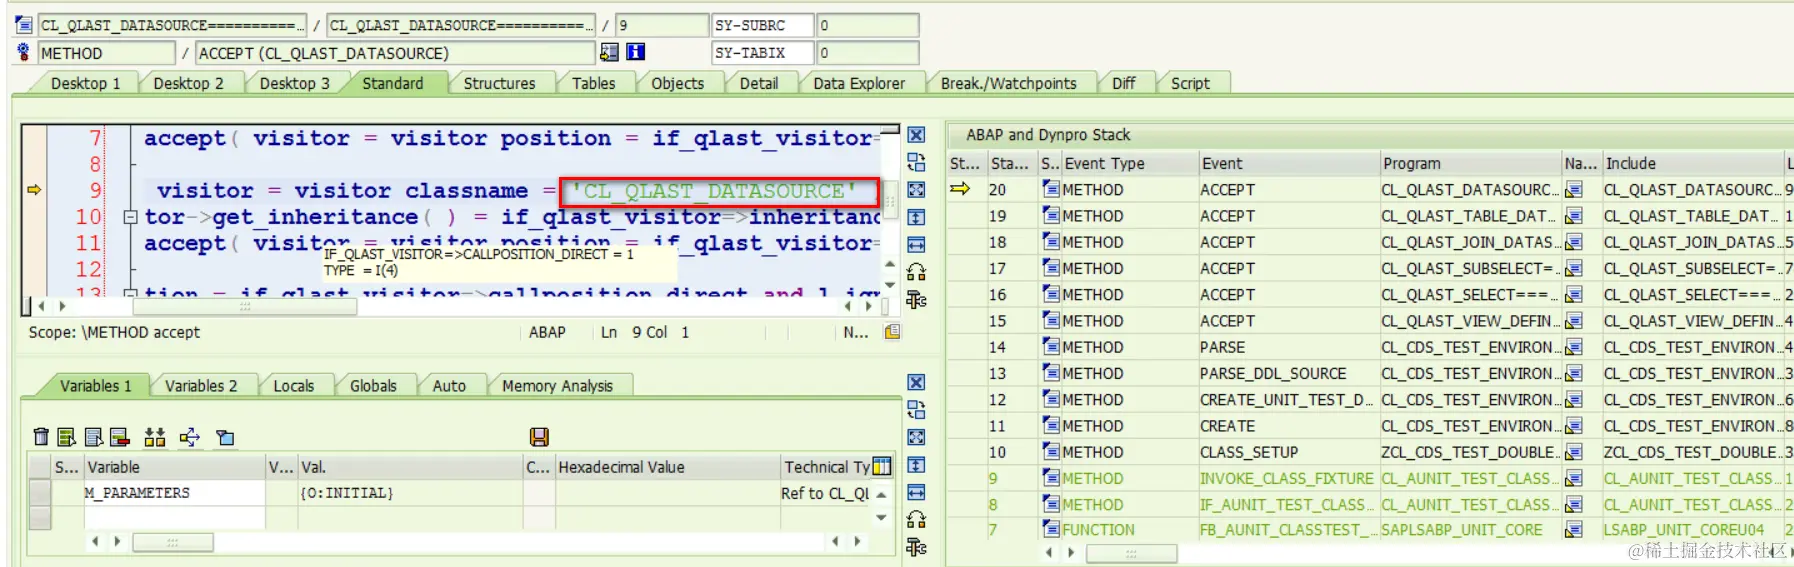This screenshot has height=567, width=1794.
Task: Click the trash delete icon in variables toolbar
Action: pos(41,437)
